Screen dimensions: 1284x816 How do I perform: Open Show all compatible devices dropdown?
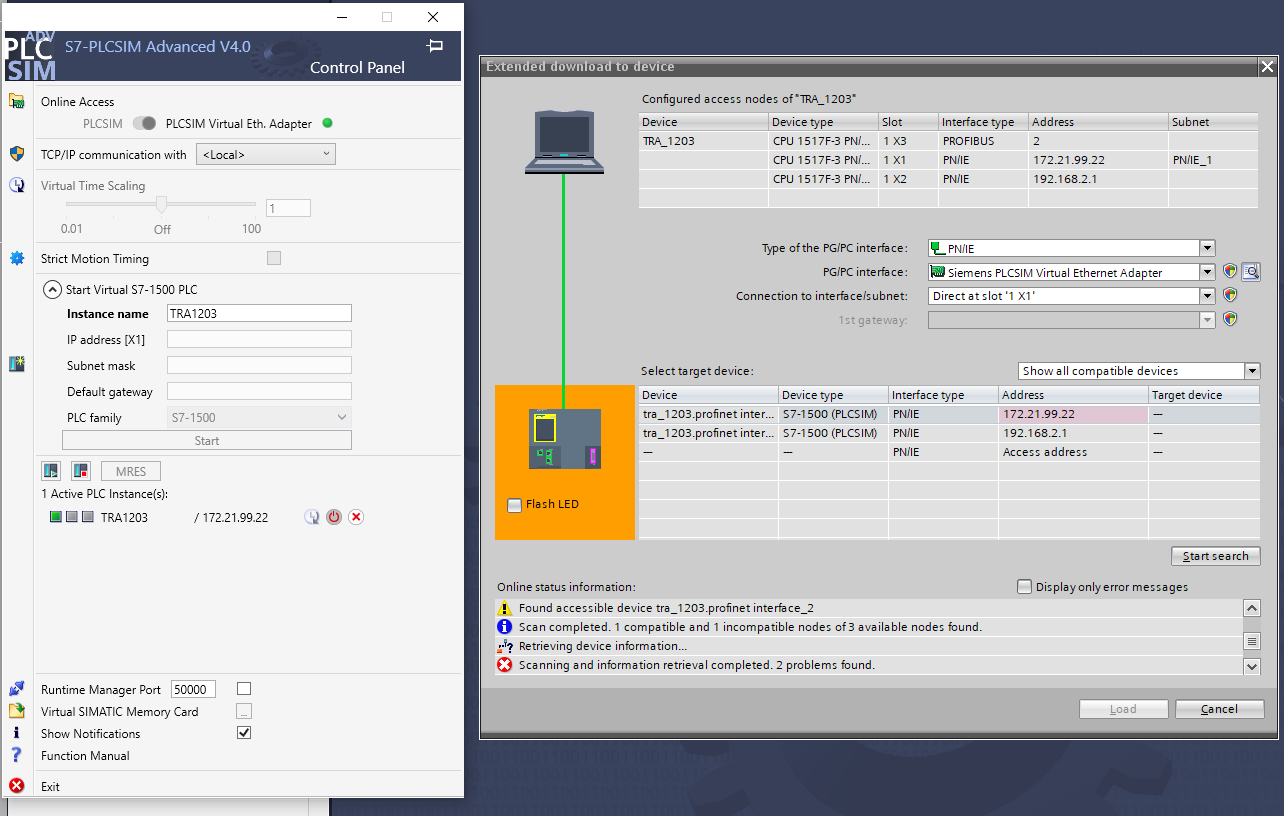[1252, 371]
